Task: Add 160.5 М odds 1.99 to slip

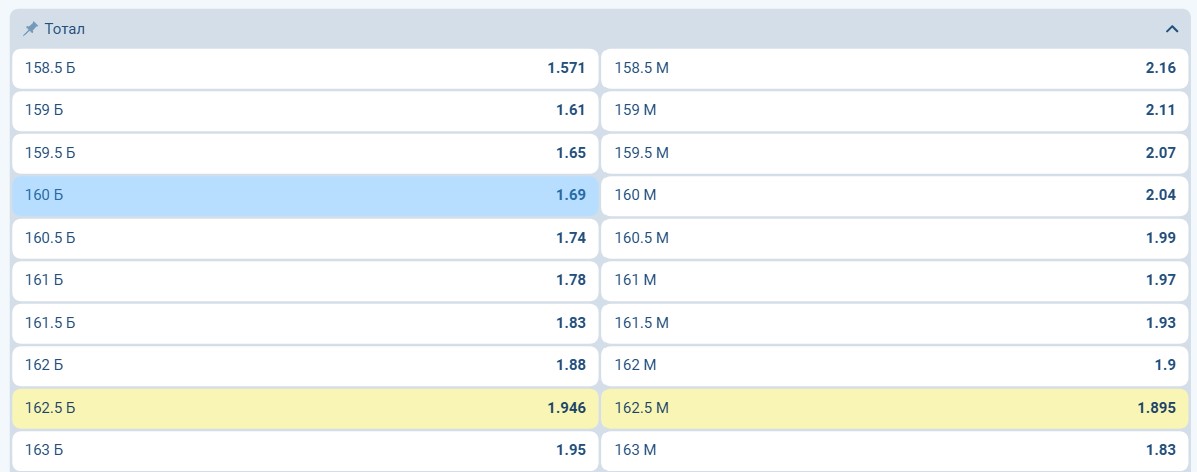Action: pyautogui.click(x=895, y=238)
